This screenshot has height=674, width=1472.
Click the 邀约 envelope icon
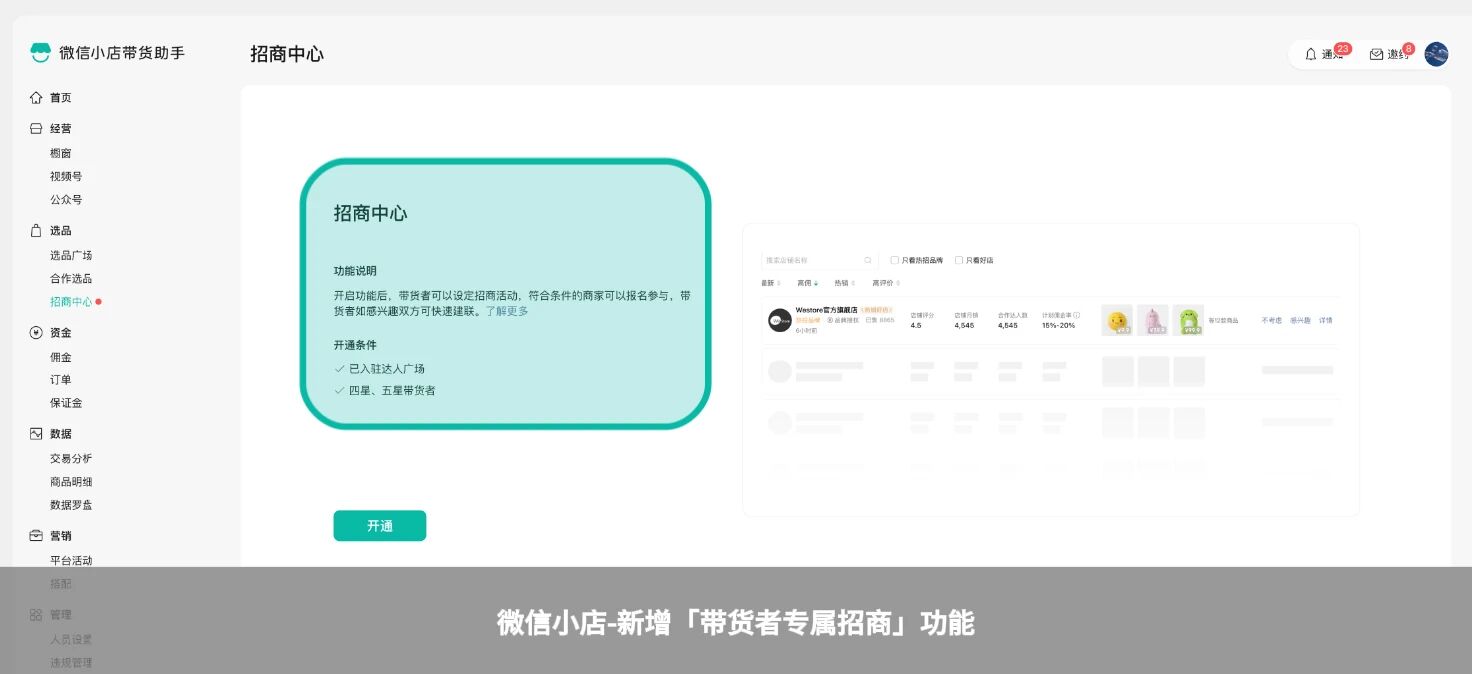[1376, 54]
